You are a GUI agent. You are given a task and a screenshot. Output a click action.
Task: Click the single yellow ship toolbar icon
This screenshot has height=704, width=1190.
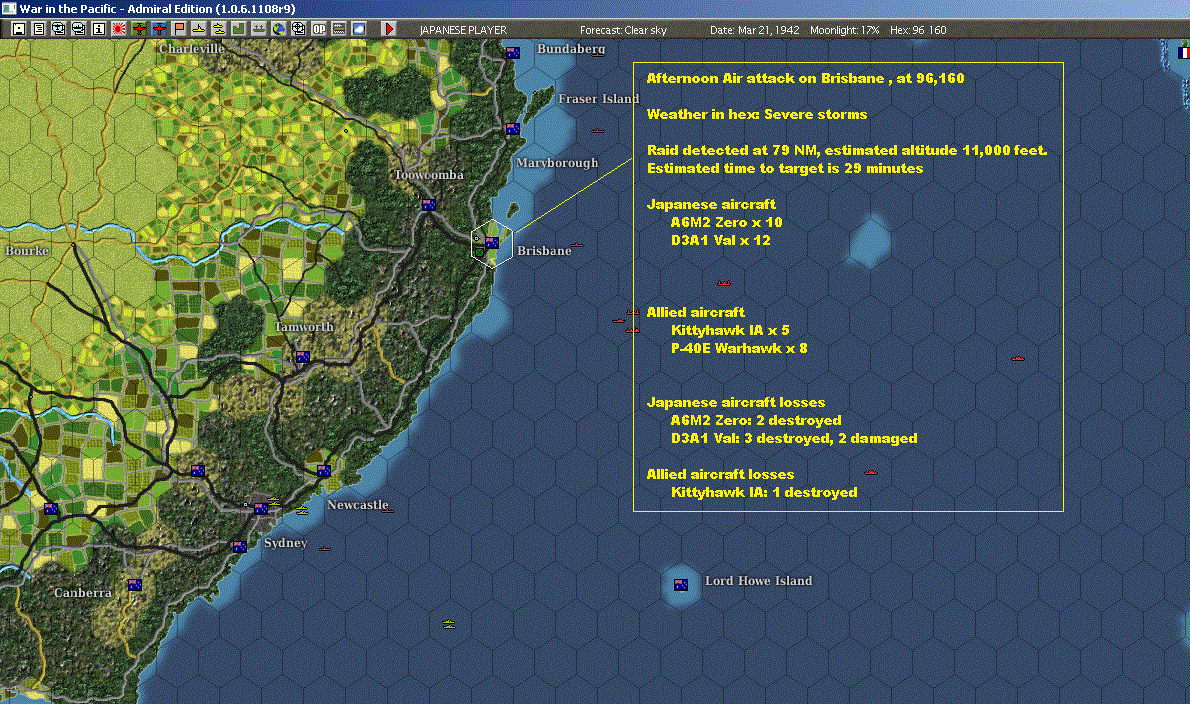pos(199,29)
